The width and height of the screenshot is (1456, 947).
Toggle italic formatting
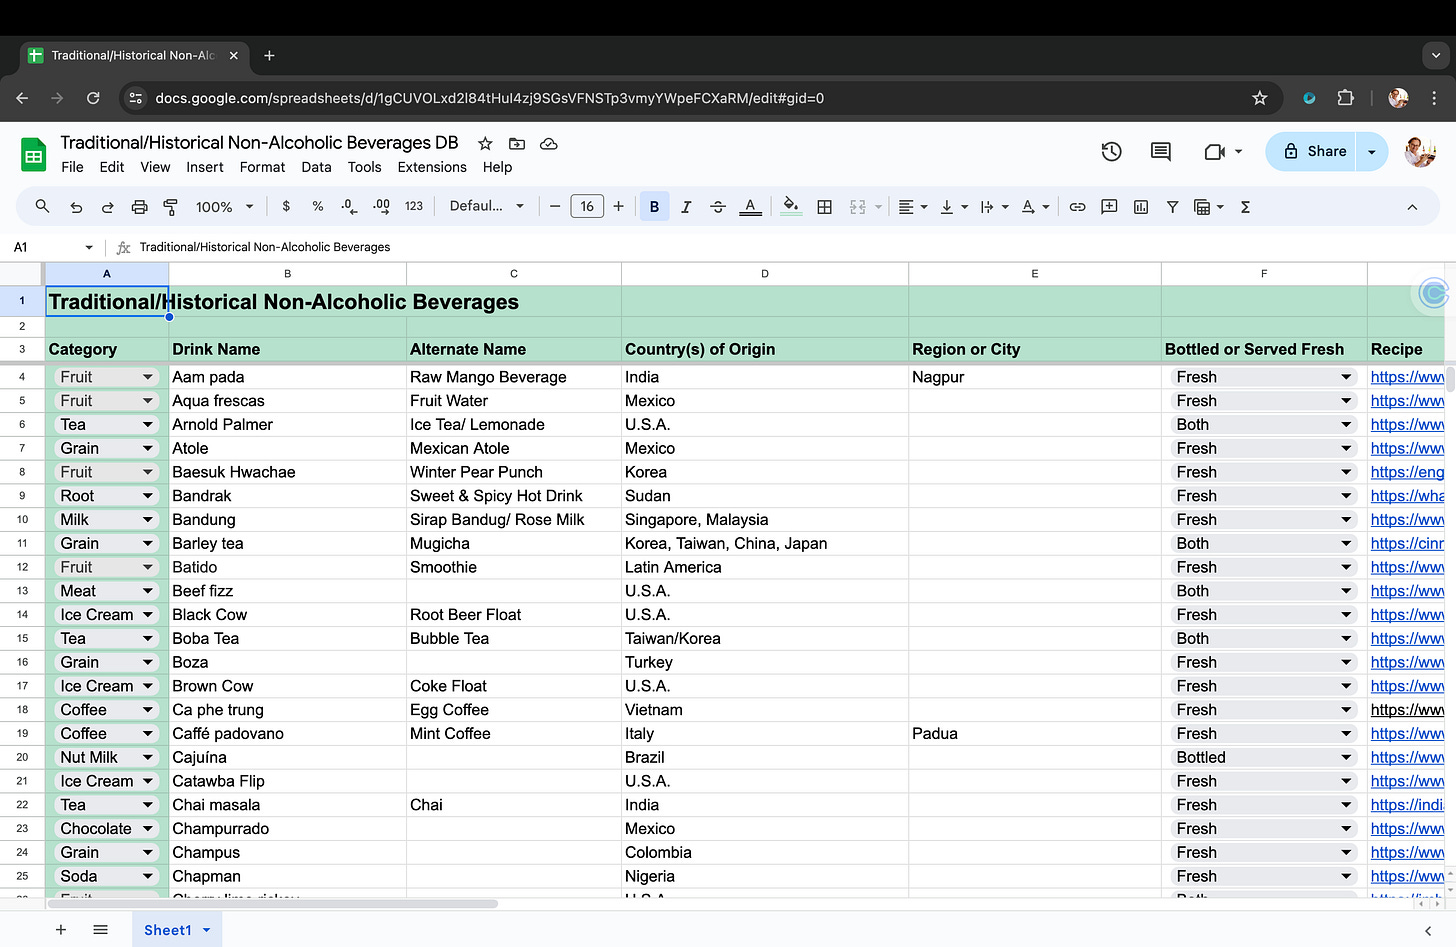686,207
